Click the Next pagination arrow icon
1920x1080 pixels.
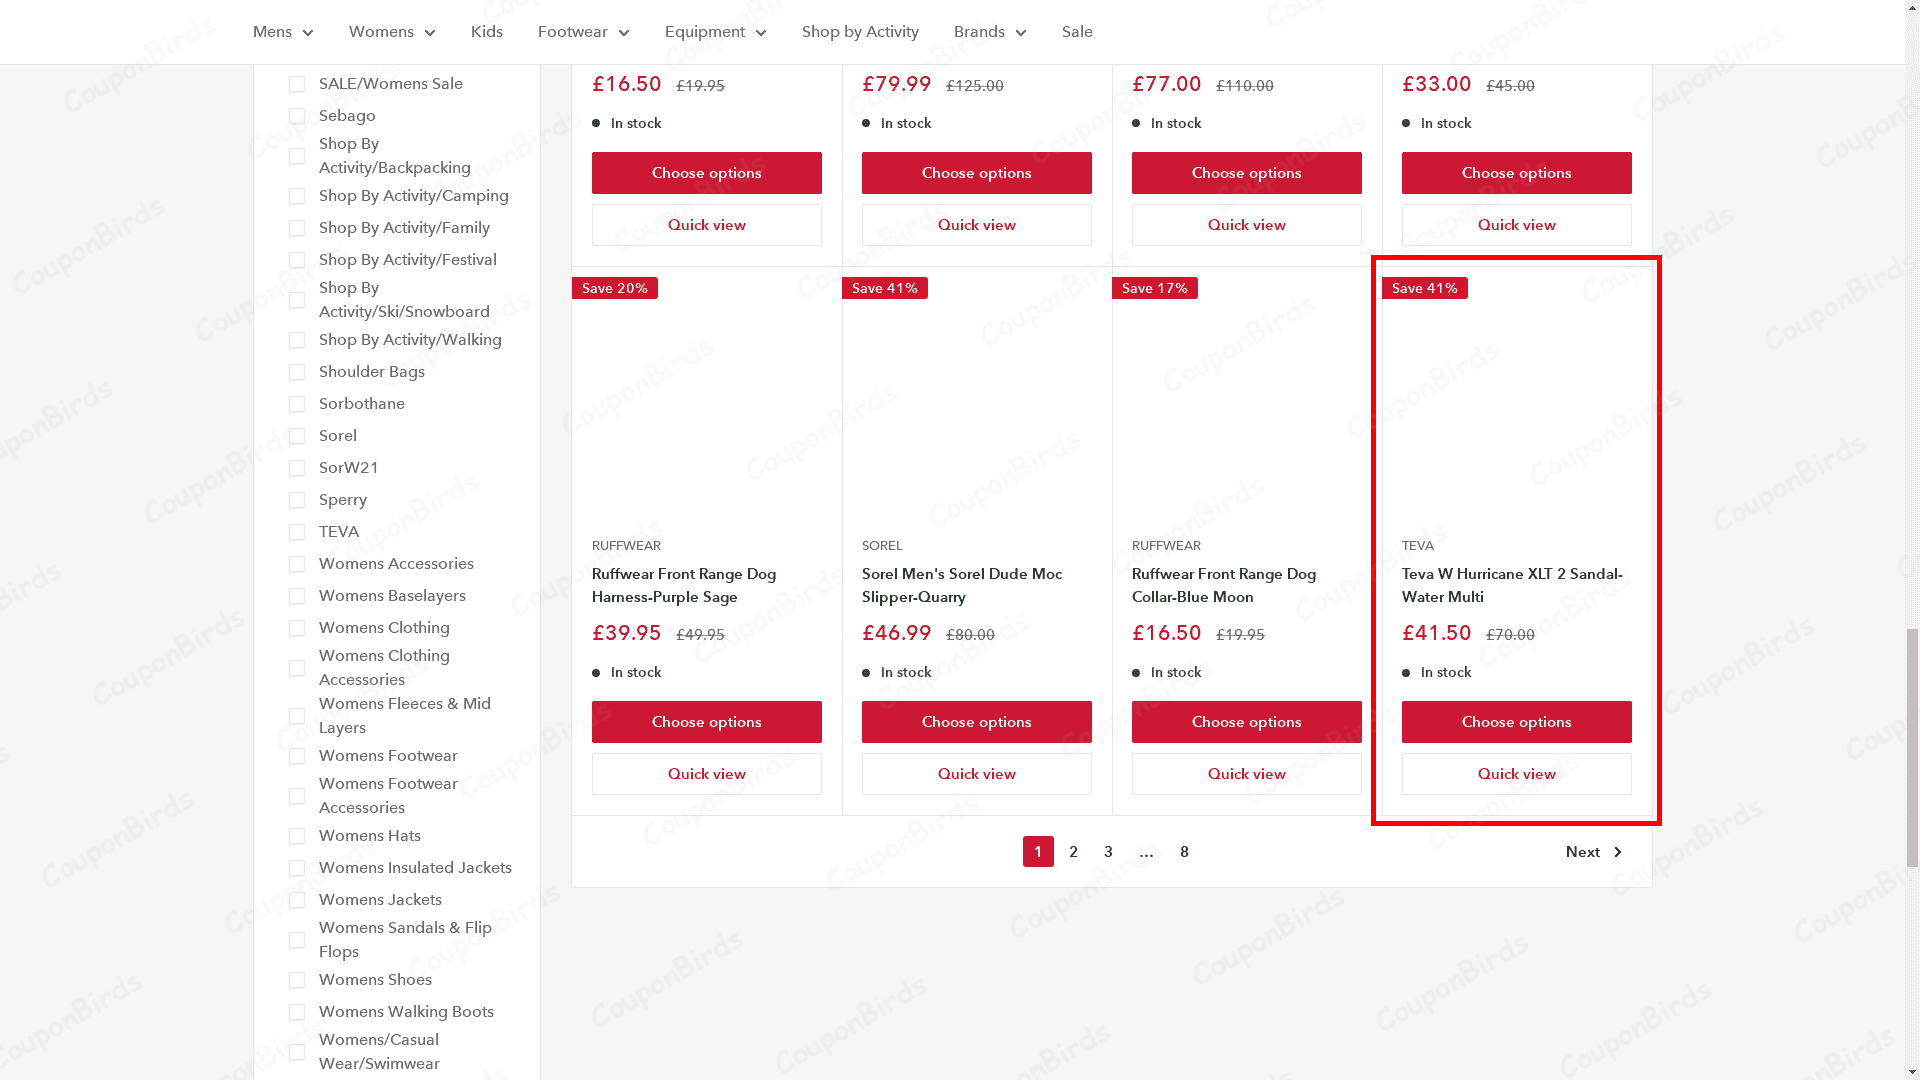[1619, 851]
